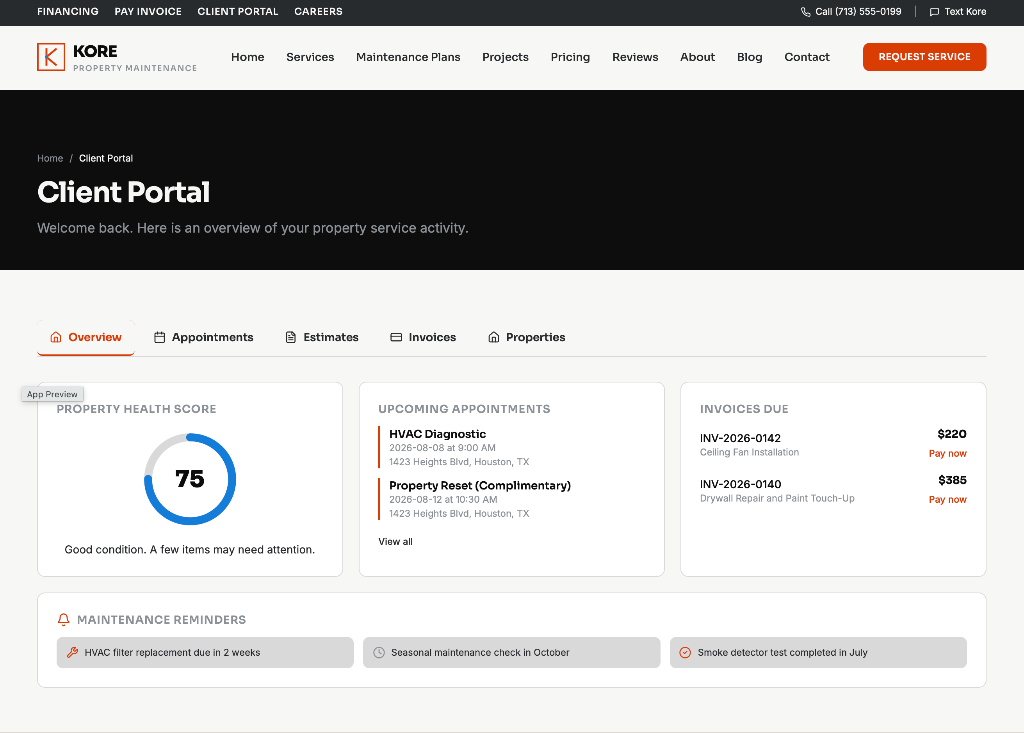Click the calendar icon on Appointments tab
Image resolution: width=1024 pixels, height=733 pixels.
[159, 337]
